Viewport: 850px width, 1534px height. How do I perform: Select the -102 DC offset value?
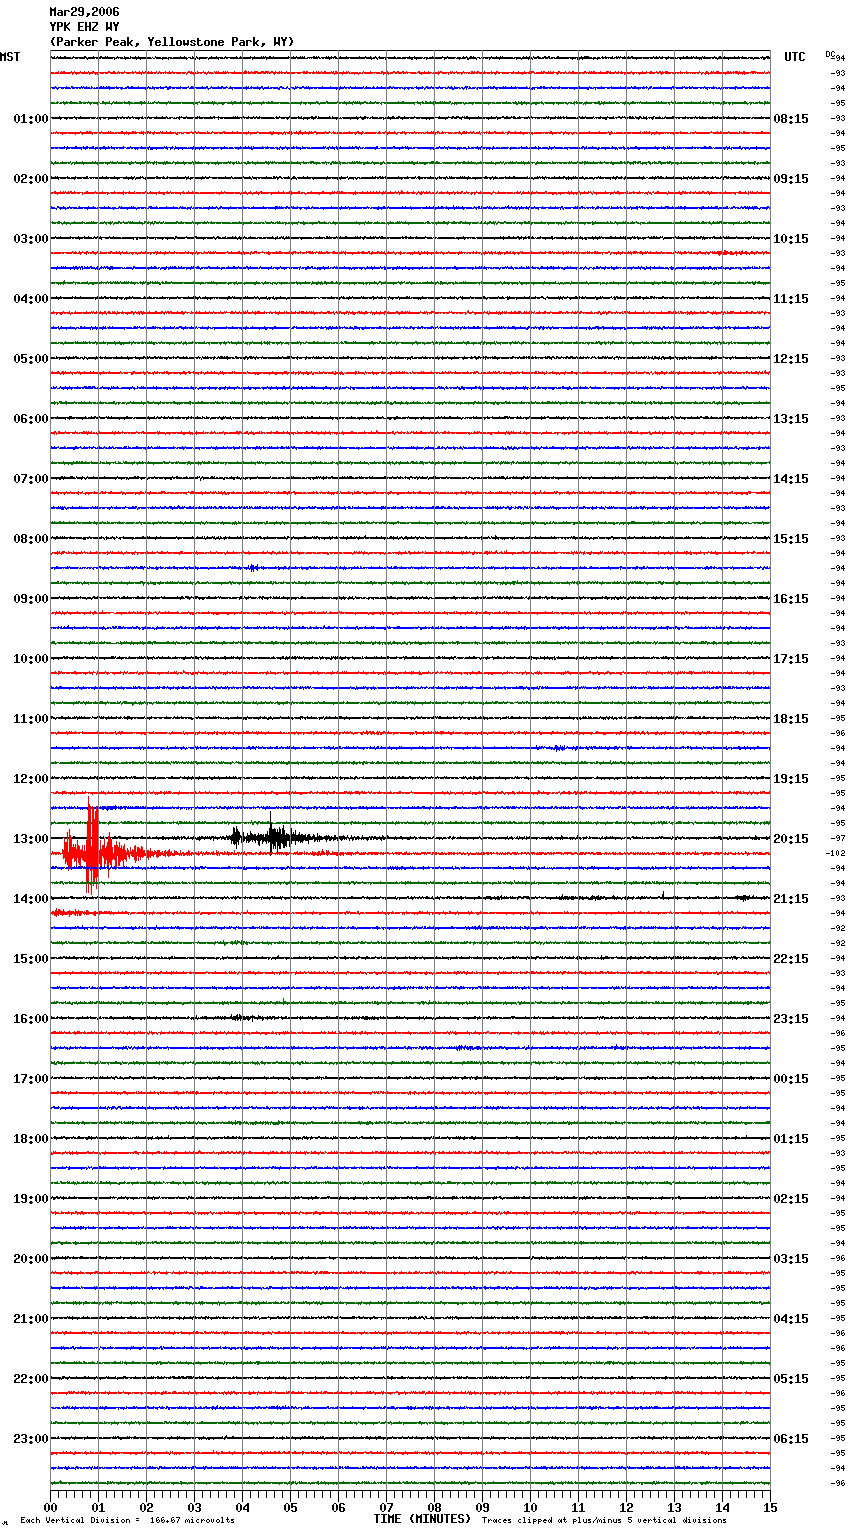[x=836, y=853]
